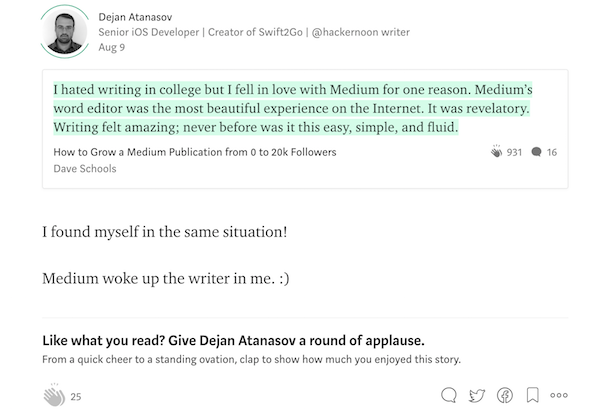Share the story on Twitter

(477, 395)
